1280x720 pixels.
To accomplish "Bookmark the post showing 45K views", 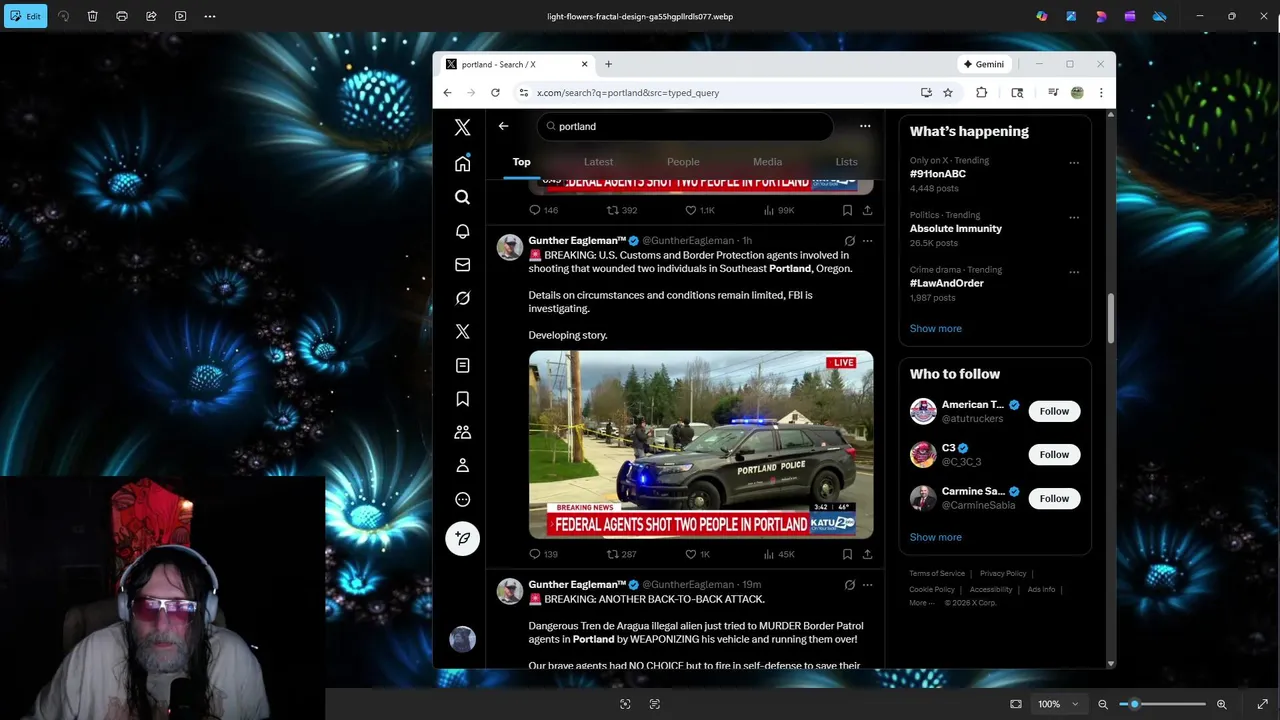I will (847, 554).
